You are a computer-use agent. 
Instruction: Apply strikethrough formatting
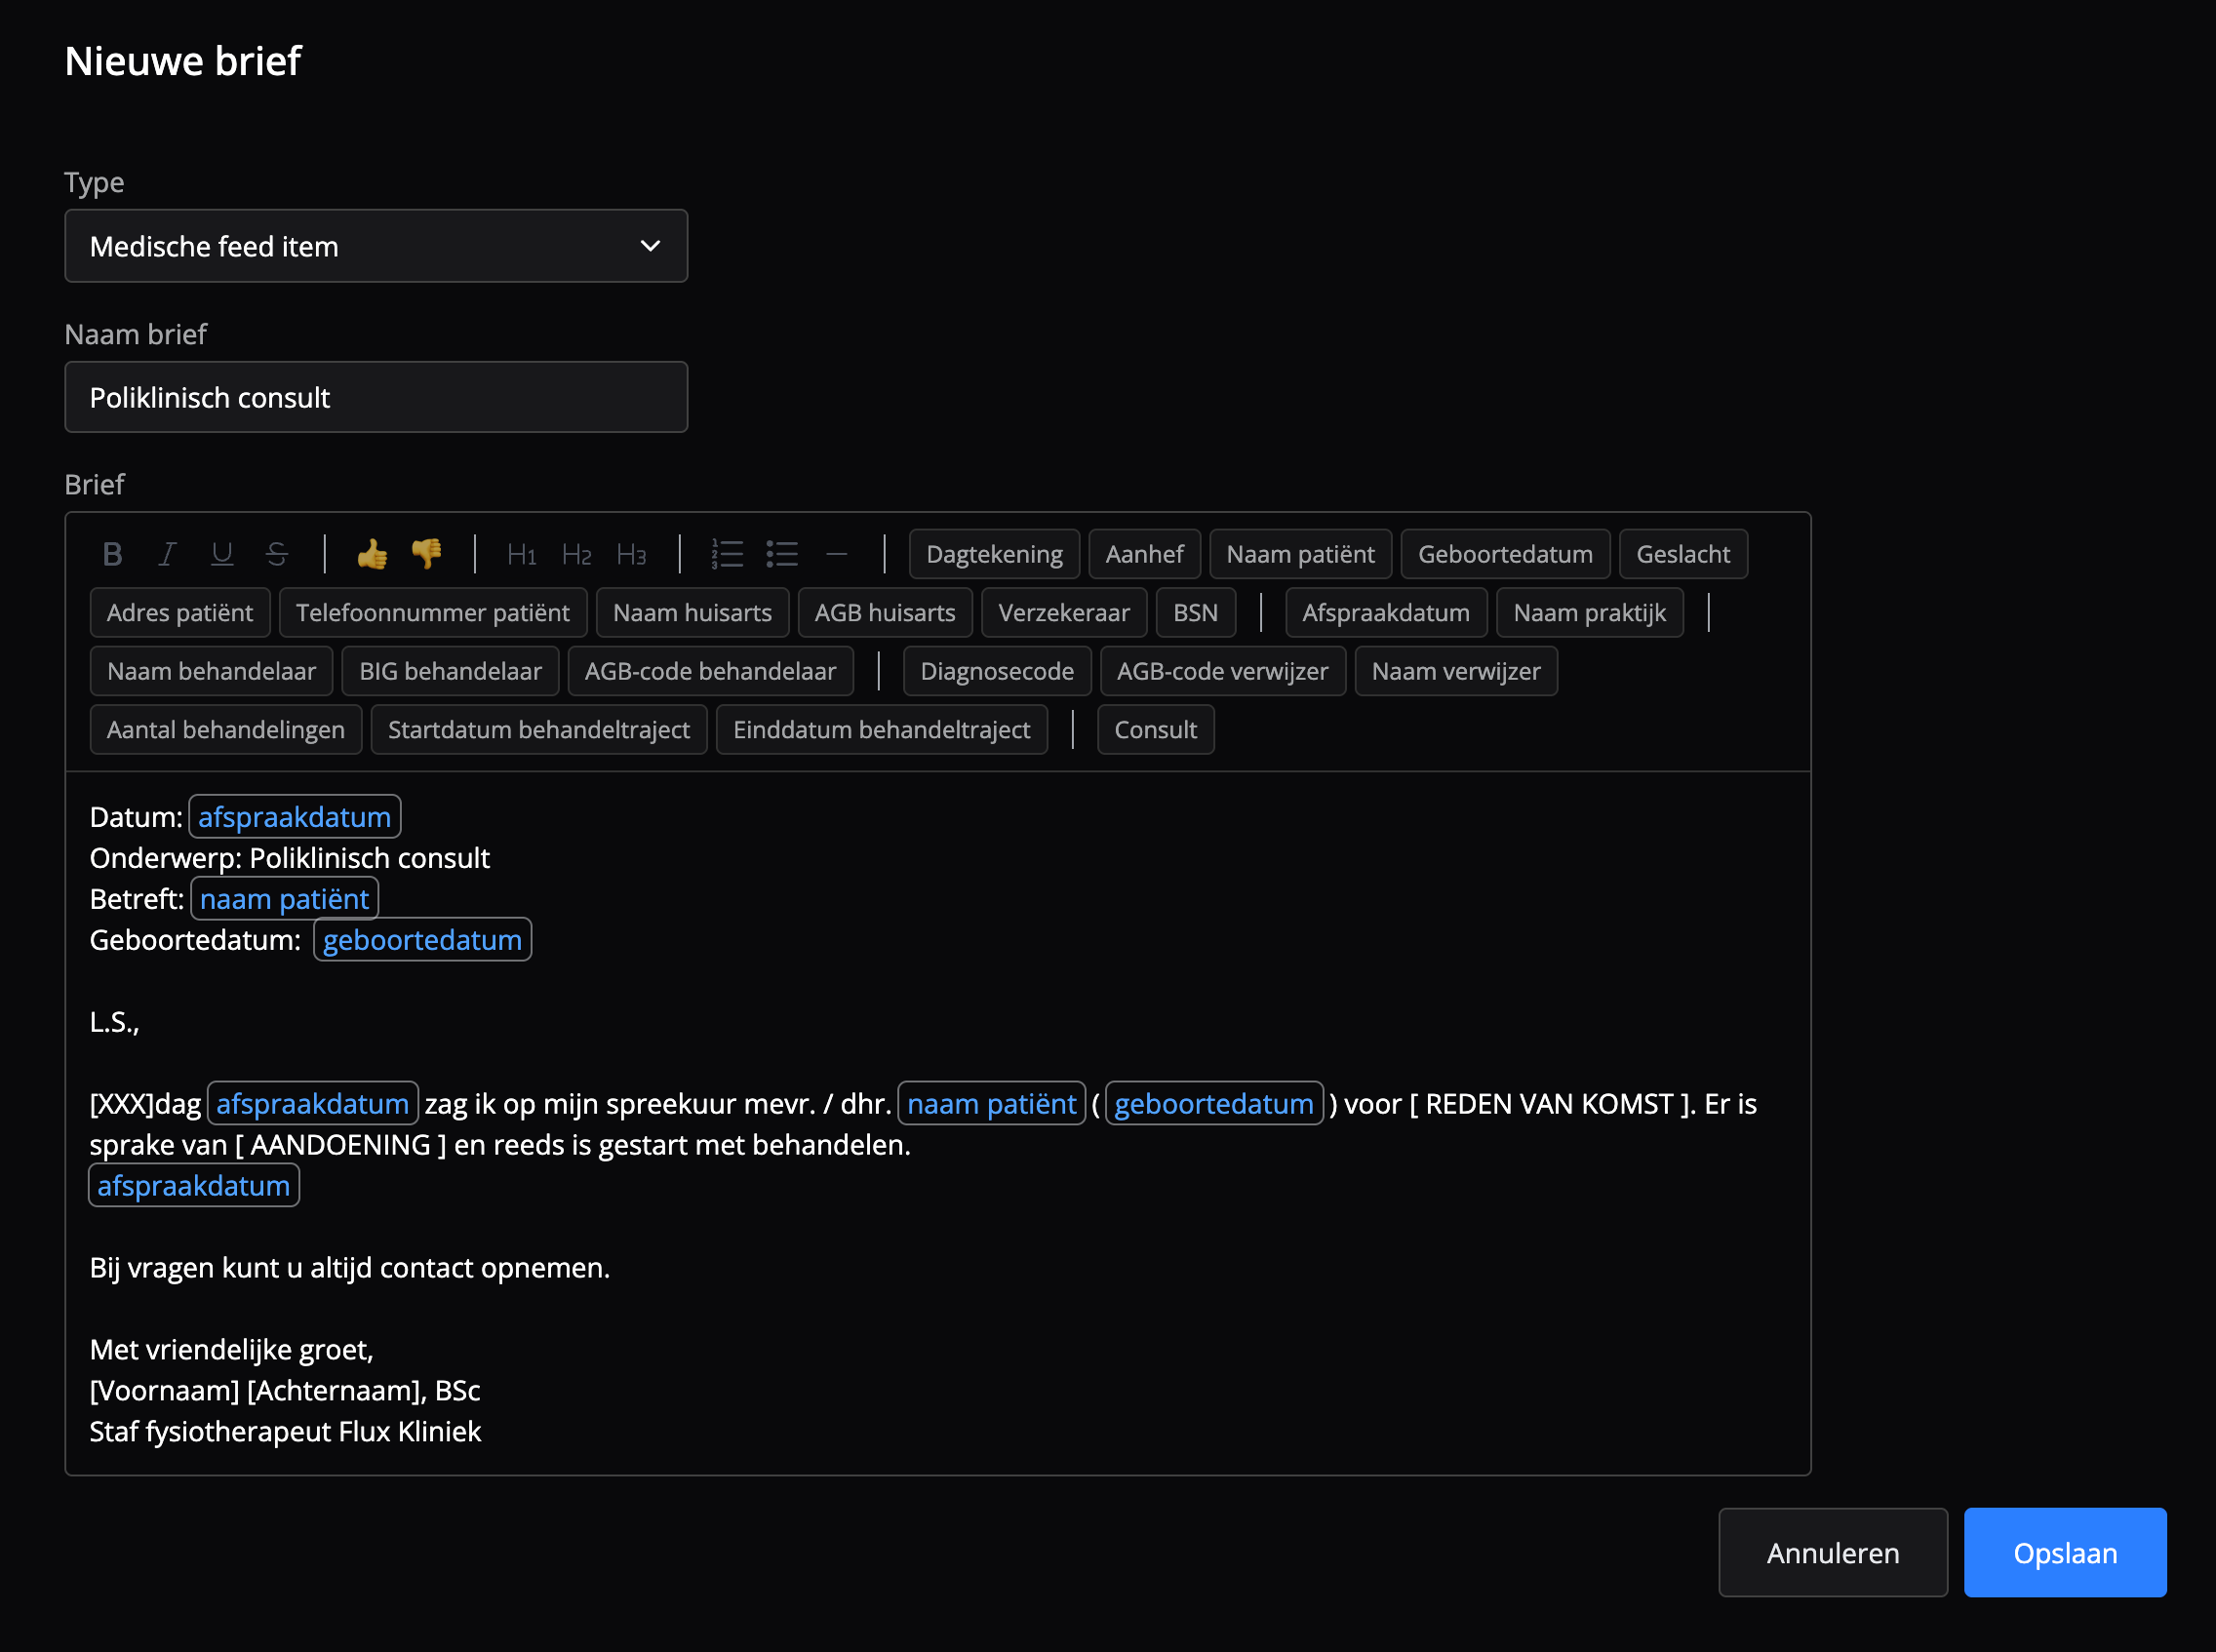pyautogui.click(x=277, y=554)
